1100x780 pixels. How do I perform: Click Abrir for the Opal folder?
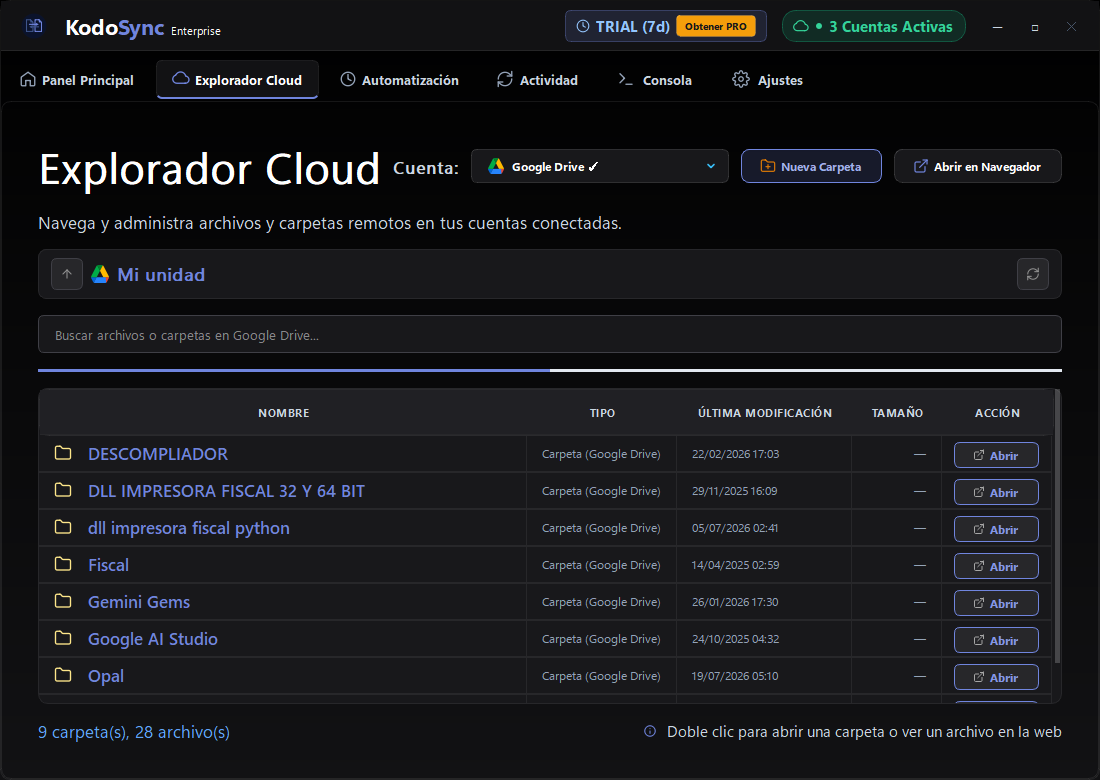pos(996,678)
